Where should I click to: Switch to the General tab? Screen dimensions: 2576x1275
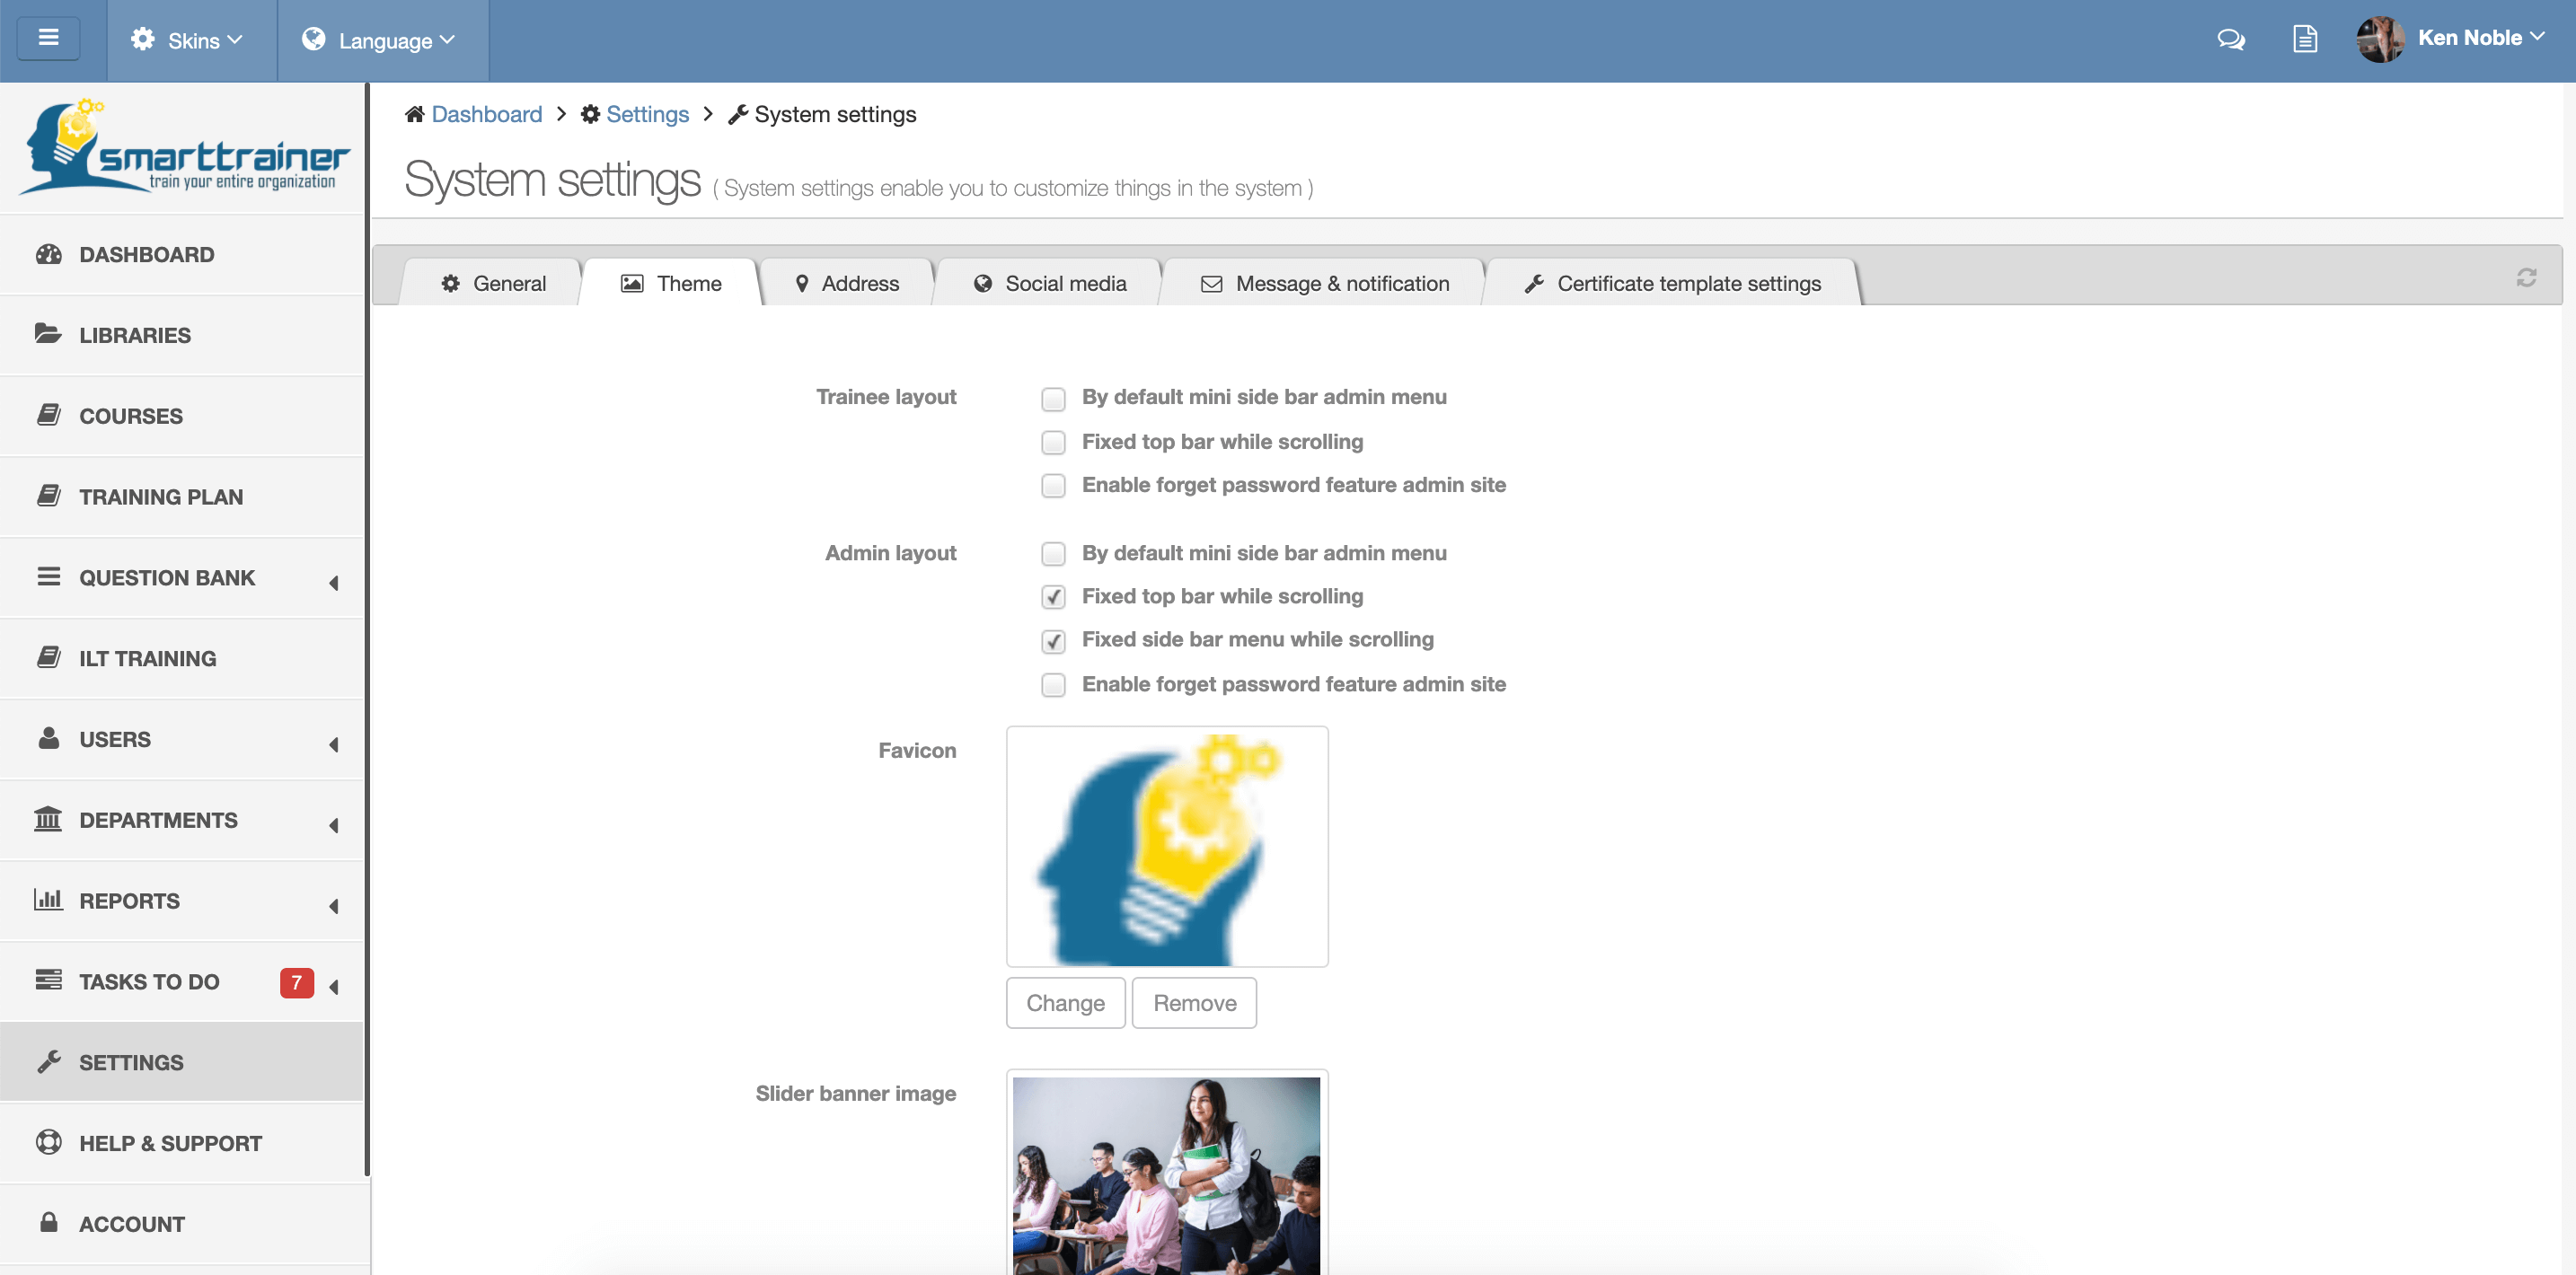coord(492,283)
